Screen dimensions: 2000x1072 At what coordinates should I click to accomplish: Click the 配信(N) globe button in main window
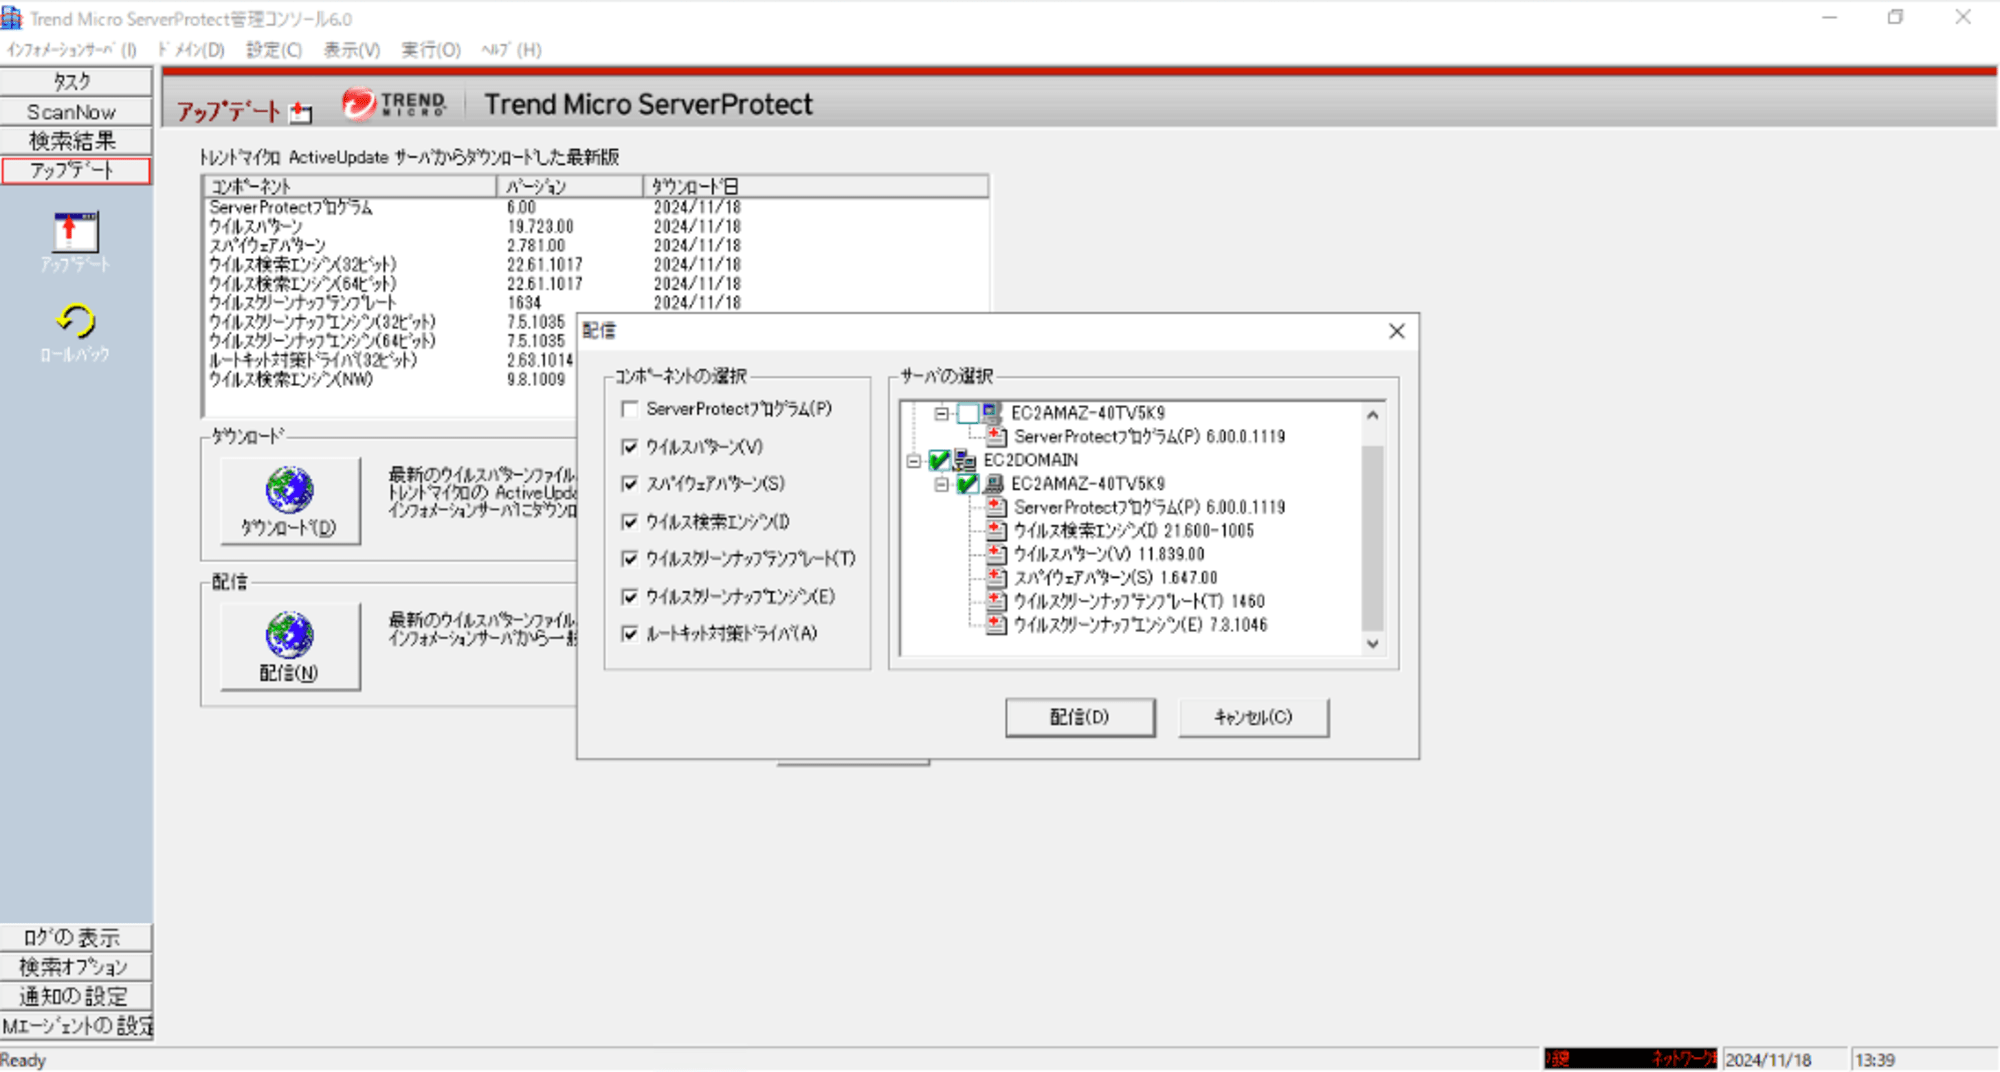click(x=290, y=646)
